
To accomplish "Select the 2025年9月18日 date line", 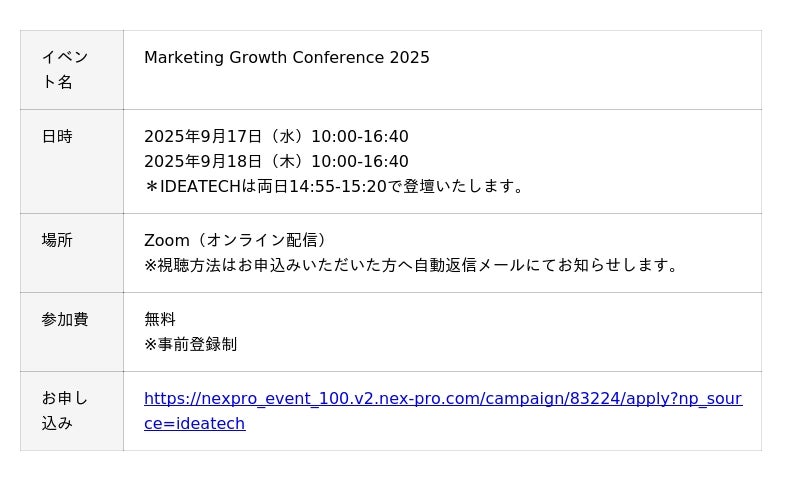I will point(276,162).
